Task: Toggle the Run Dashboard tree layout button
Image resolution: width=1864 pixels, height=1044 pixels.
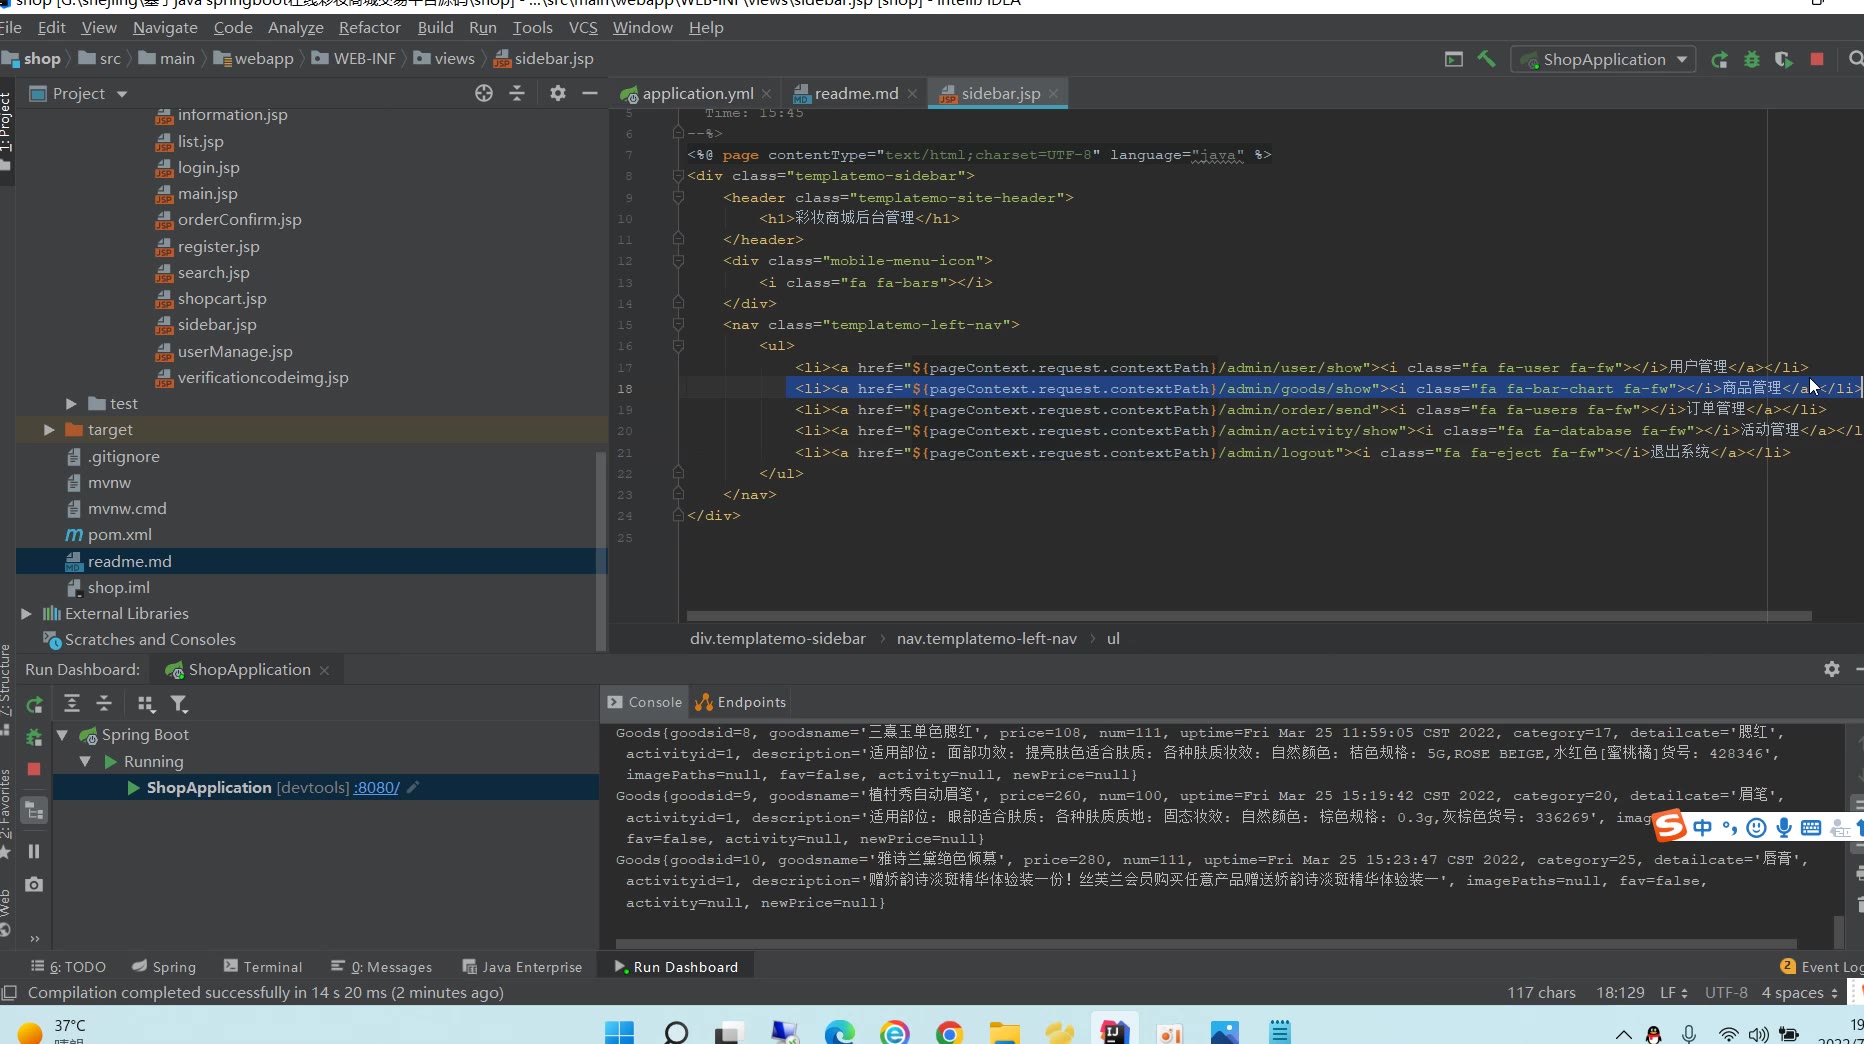Action: point(34,811)
